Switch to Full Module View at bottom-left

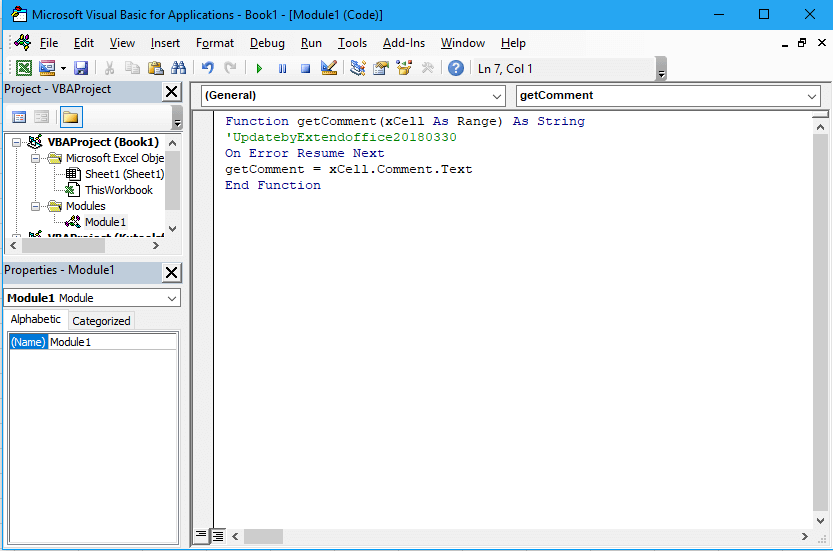218,536
